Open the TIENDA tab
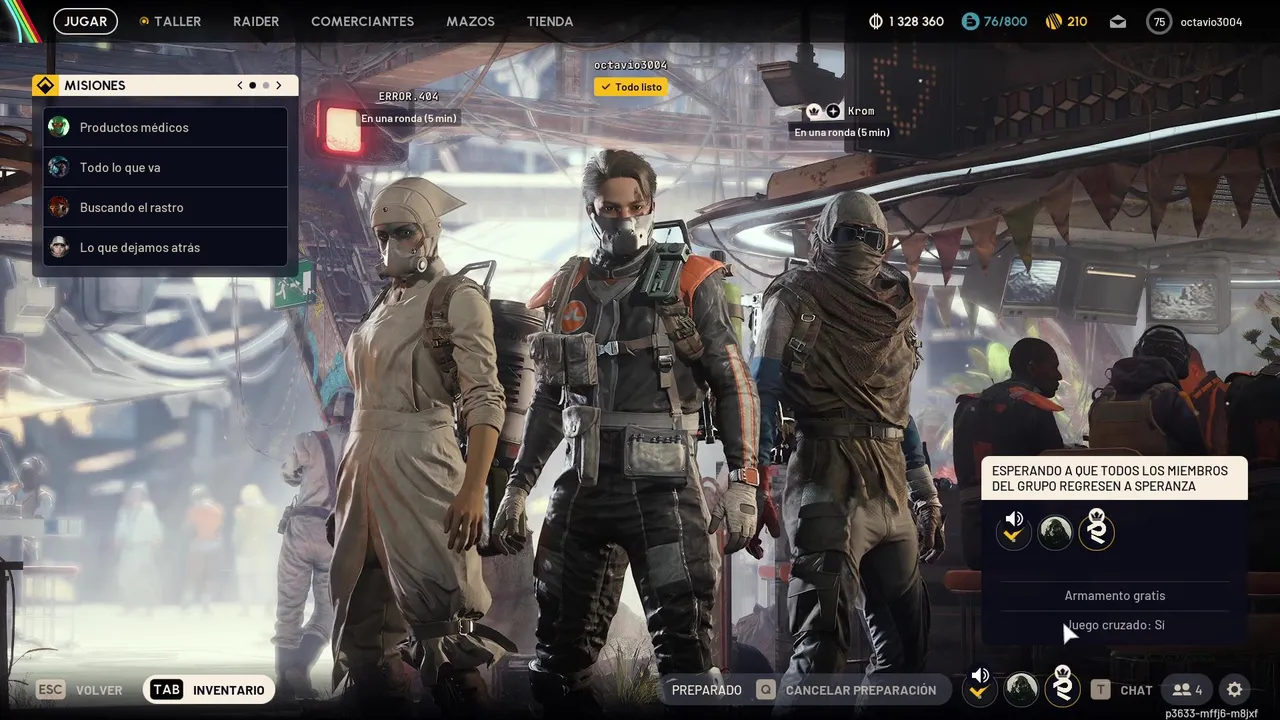 tap(550, 21)
